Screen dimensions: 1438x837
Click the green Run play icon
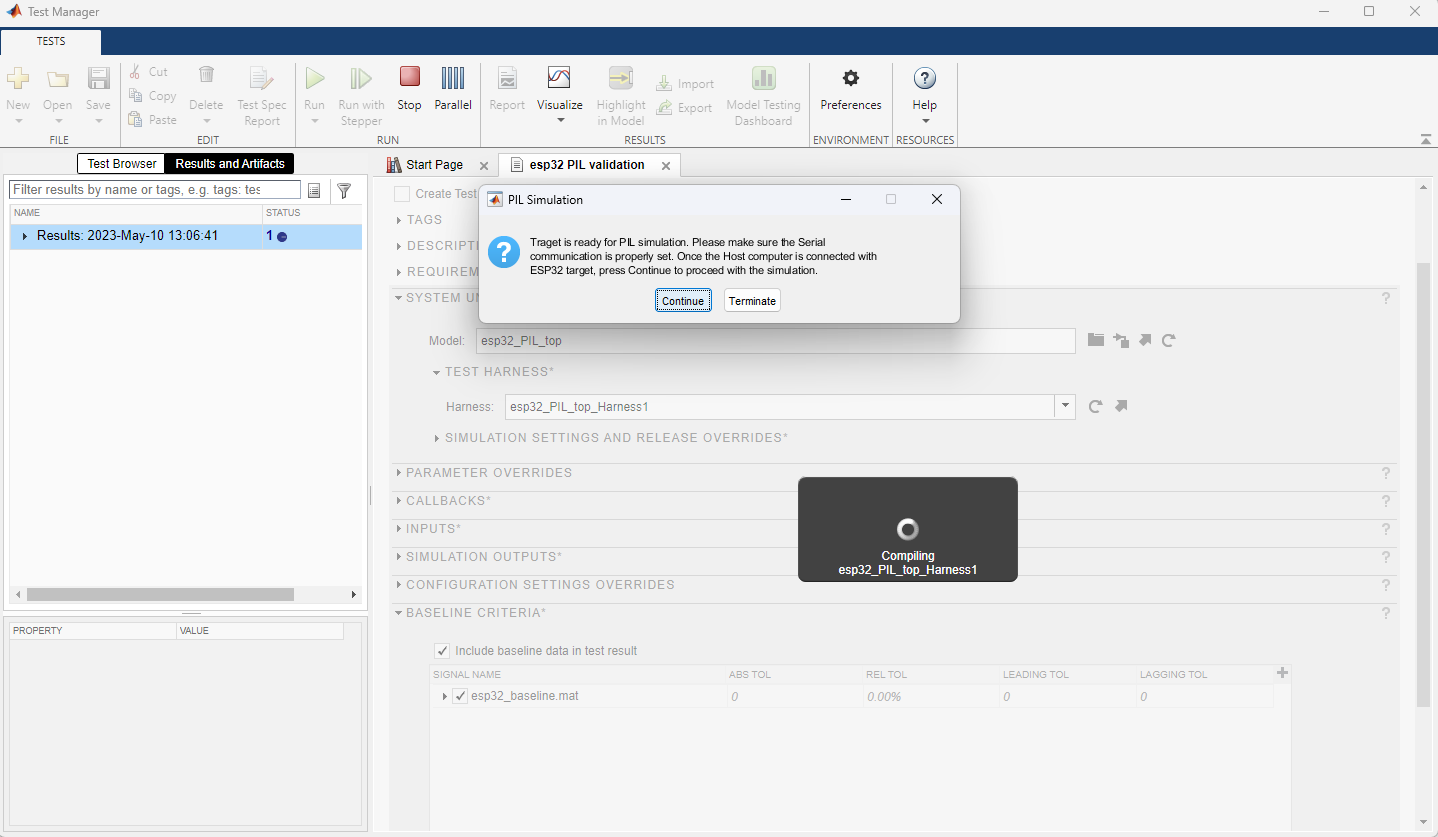point(315,78)
